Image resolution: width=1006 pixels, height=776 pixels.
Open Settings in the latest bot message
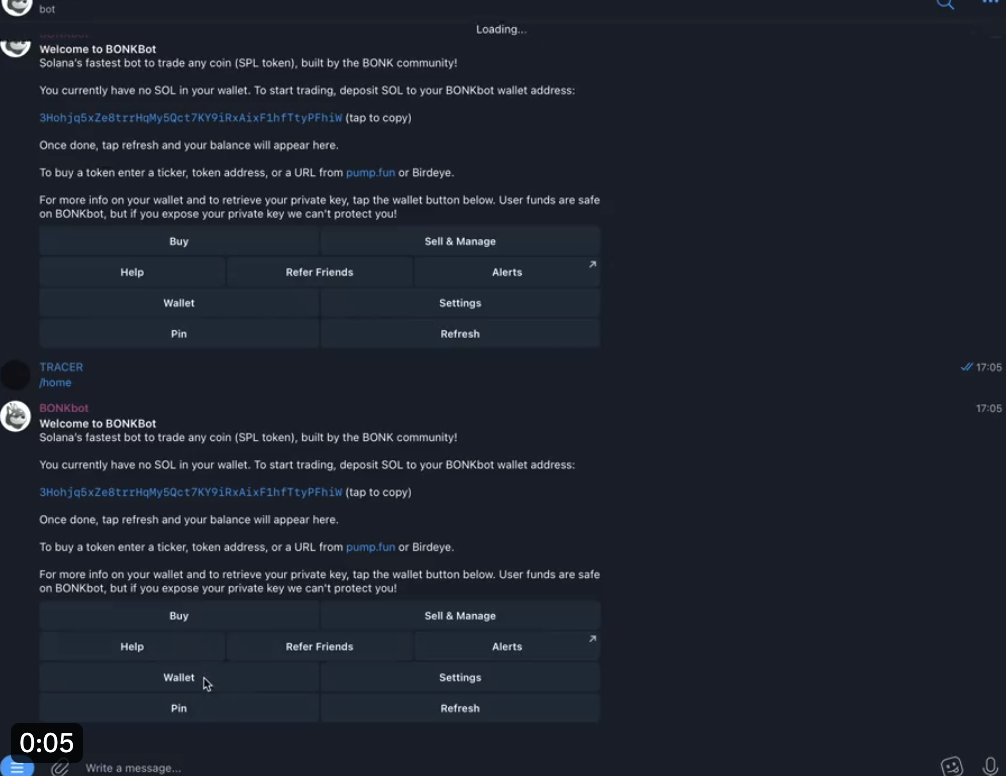(x=460, y=677)
